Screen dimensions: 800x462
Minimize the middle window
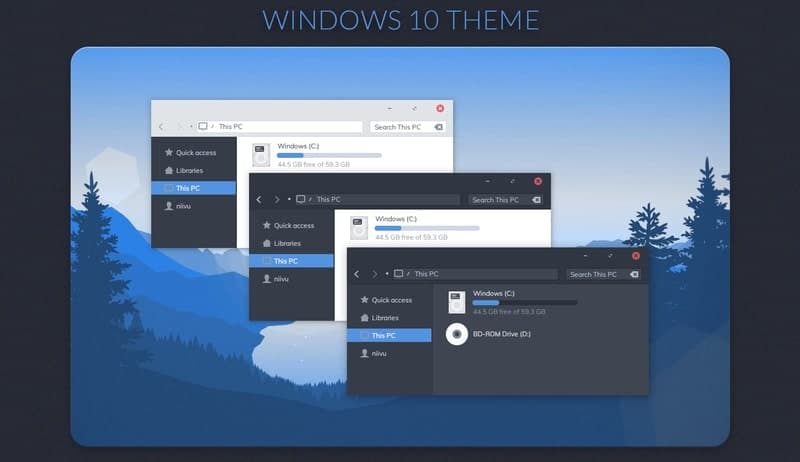488,181
